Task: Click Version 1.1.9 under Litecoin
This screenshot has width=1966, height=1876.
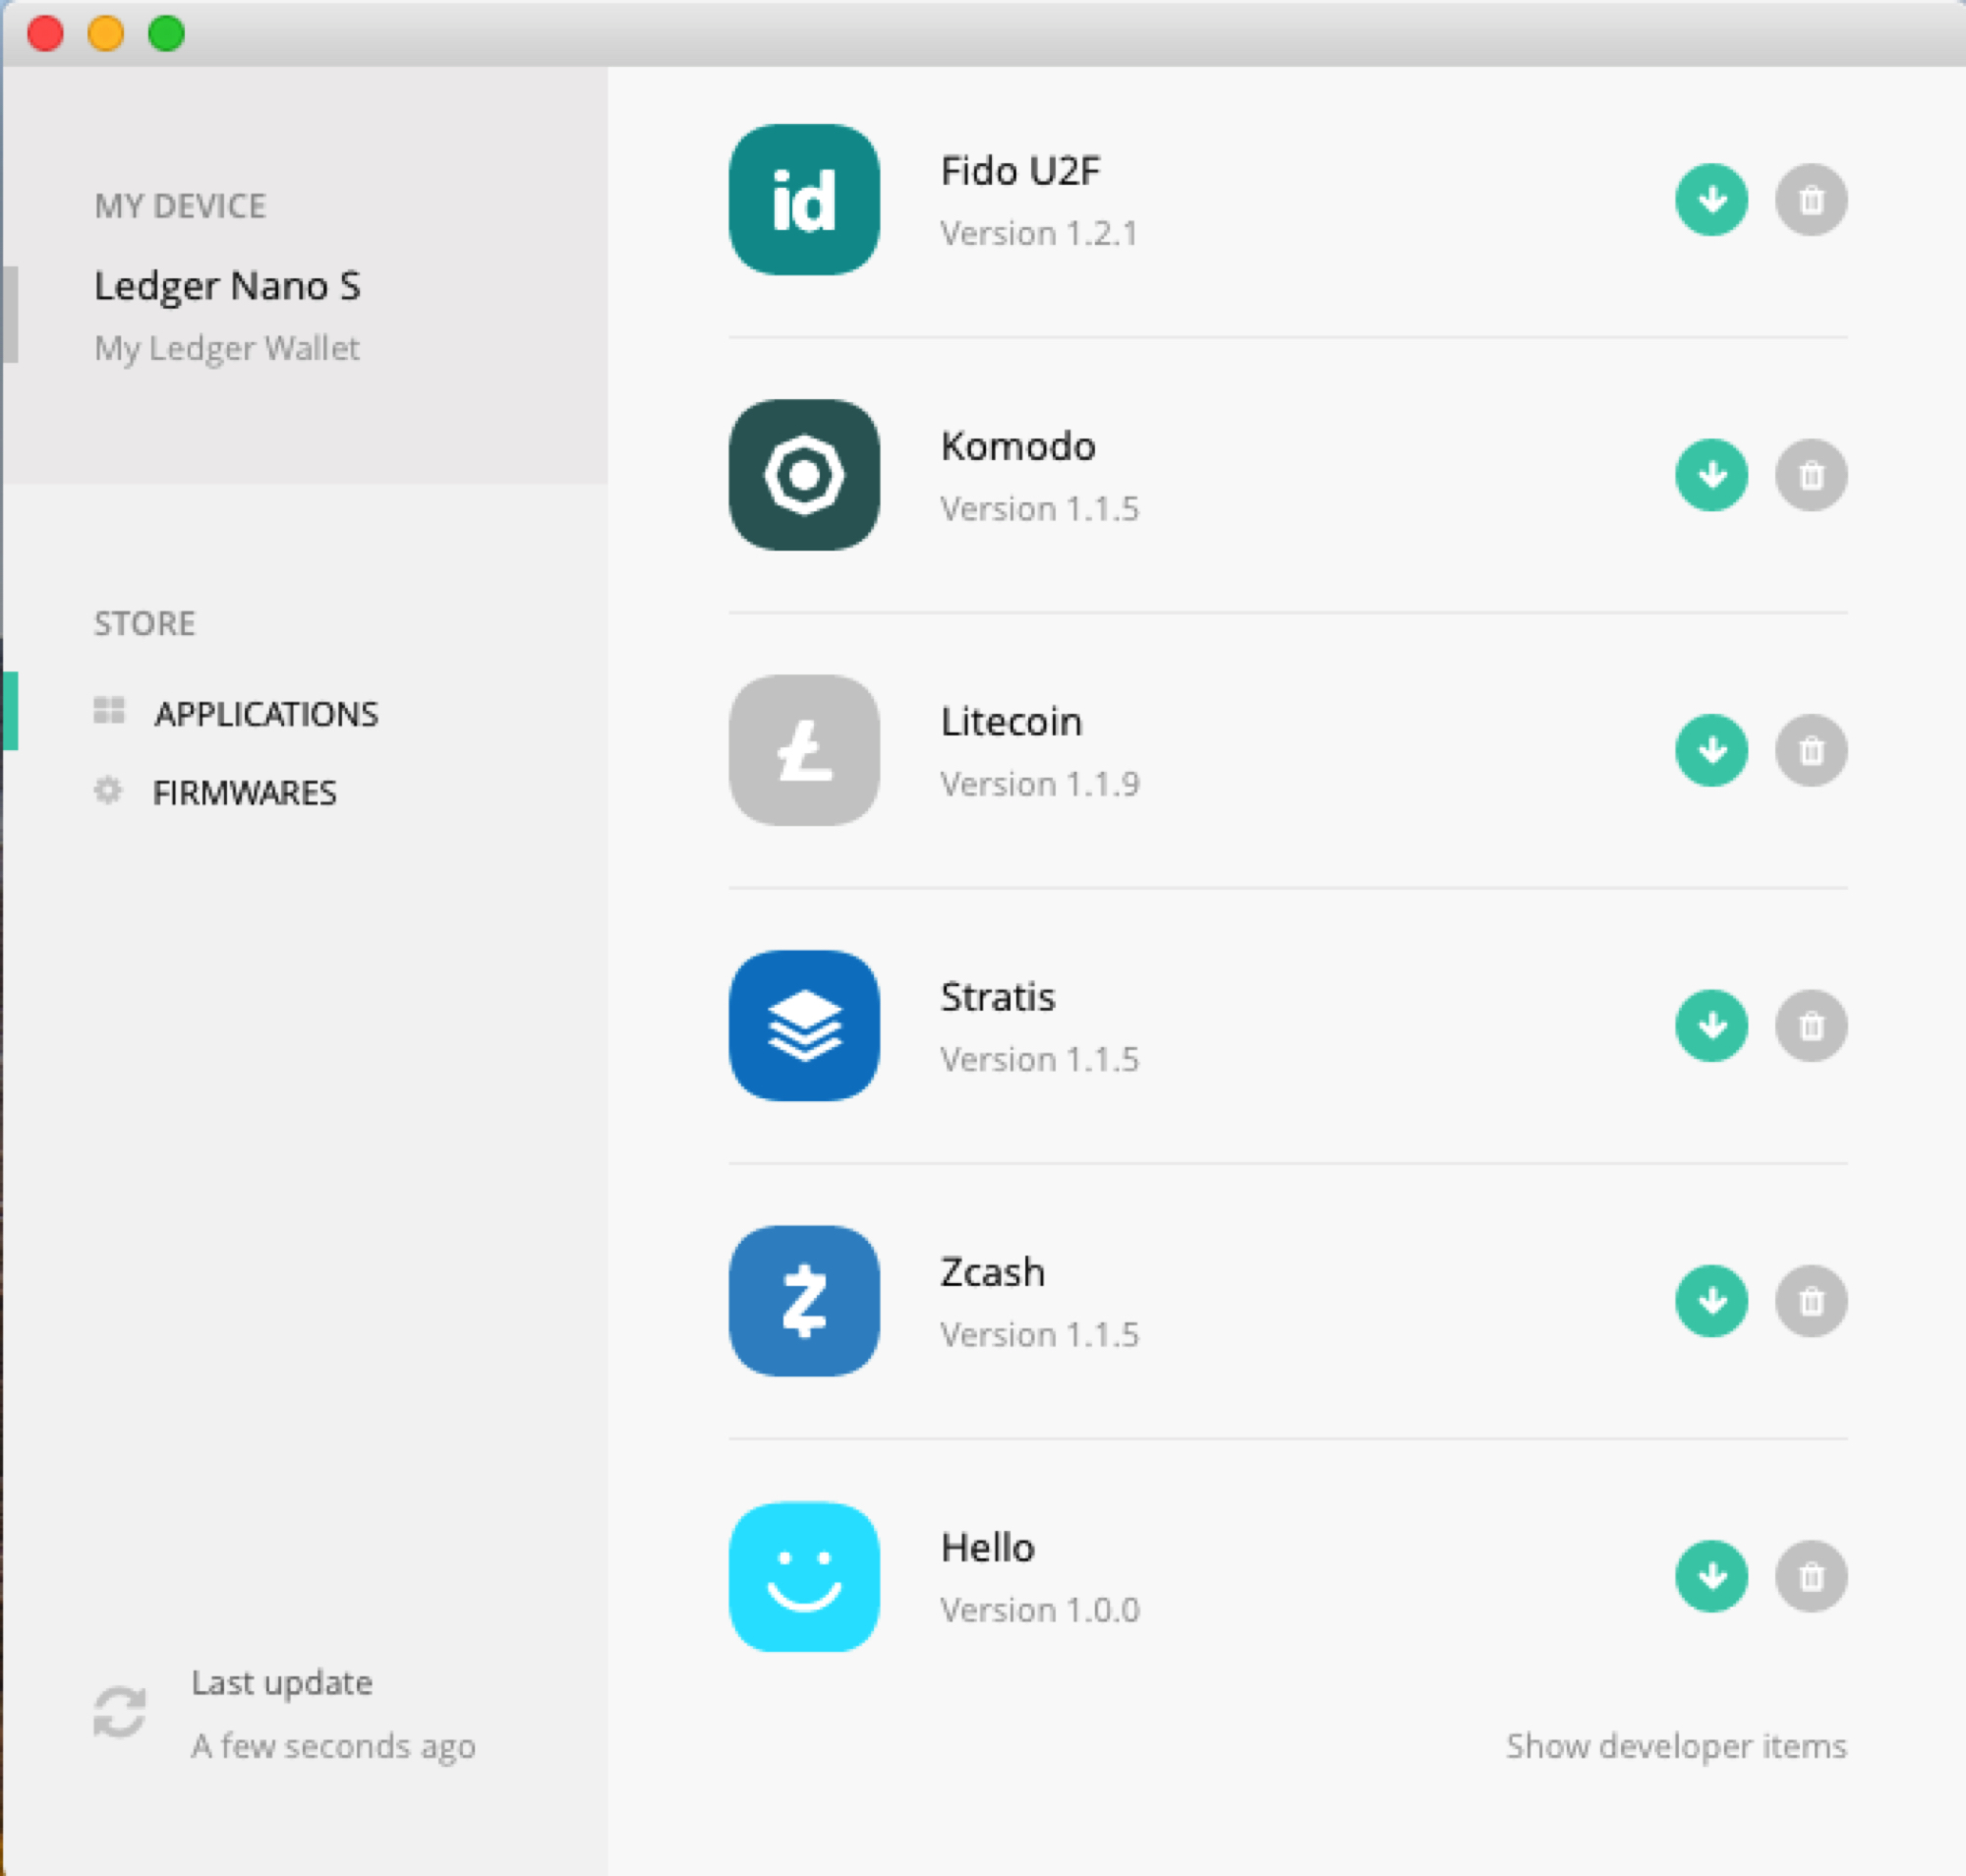Action: (1039, 784)
